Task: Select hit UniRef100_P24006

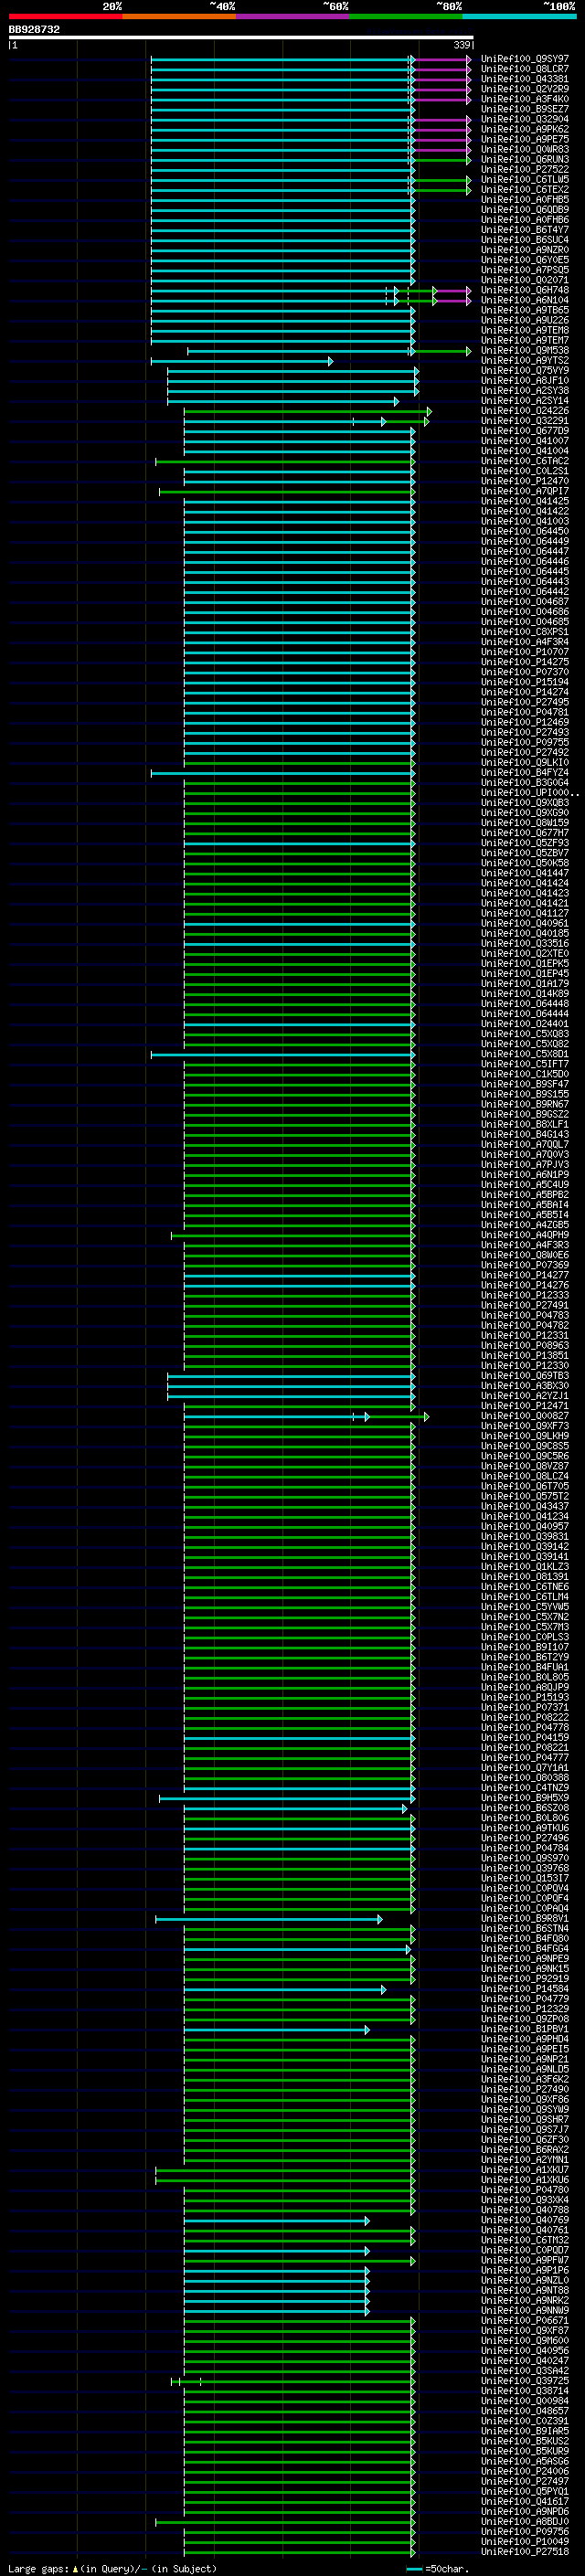Action: pos(525,2471)
